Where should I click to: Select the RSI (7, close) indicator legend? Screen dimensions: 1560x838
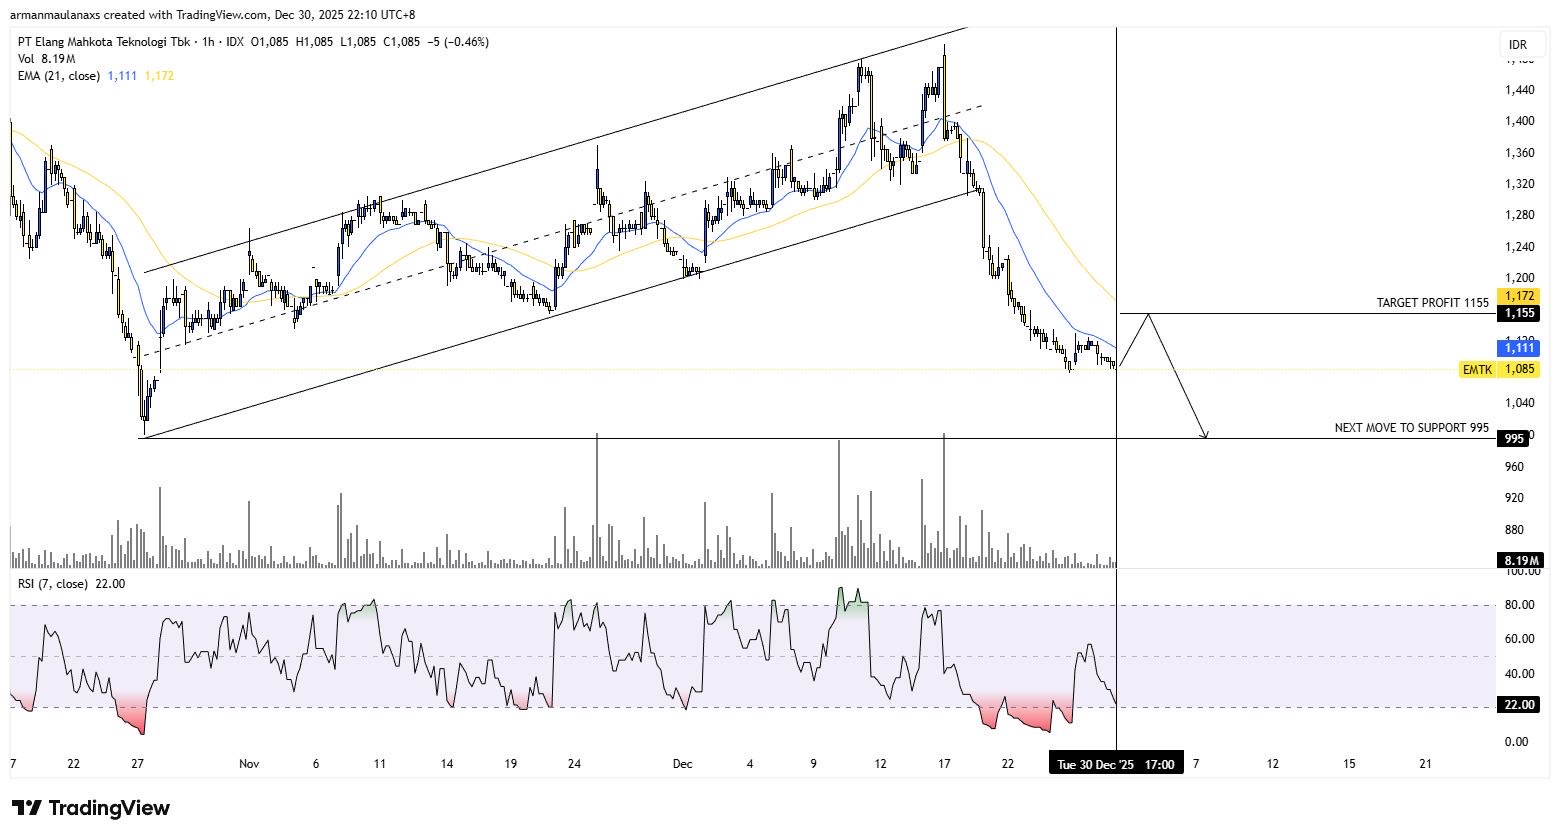point(53,584)
